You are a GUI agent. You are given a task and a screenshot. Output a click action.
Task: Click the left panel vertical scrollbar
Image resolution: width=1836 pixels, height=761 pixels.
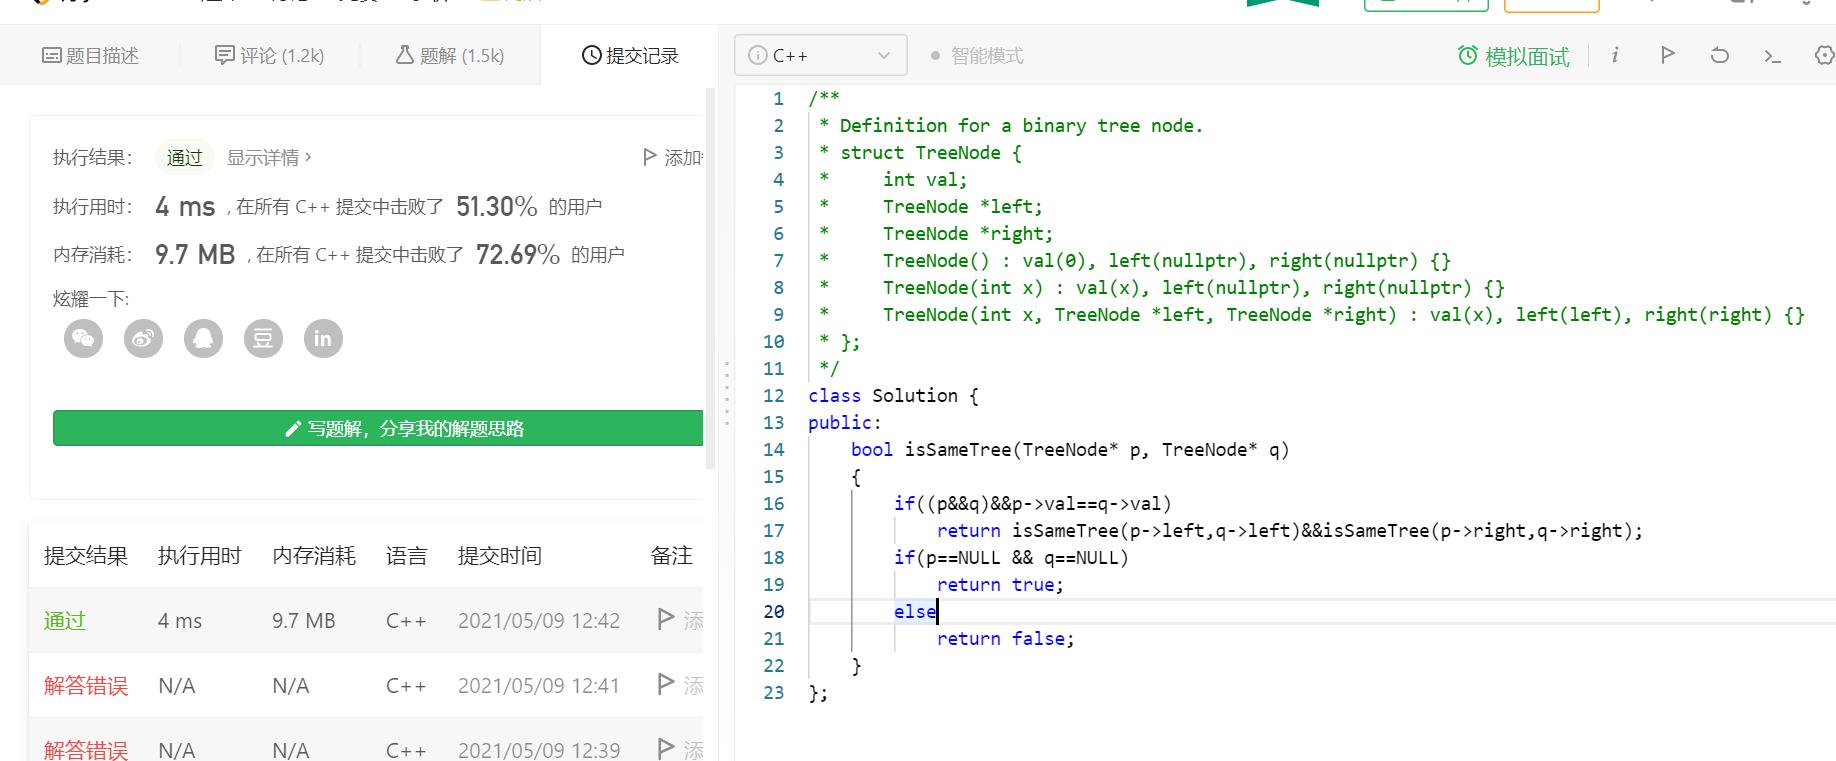click(711, 278)
